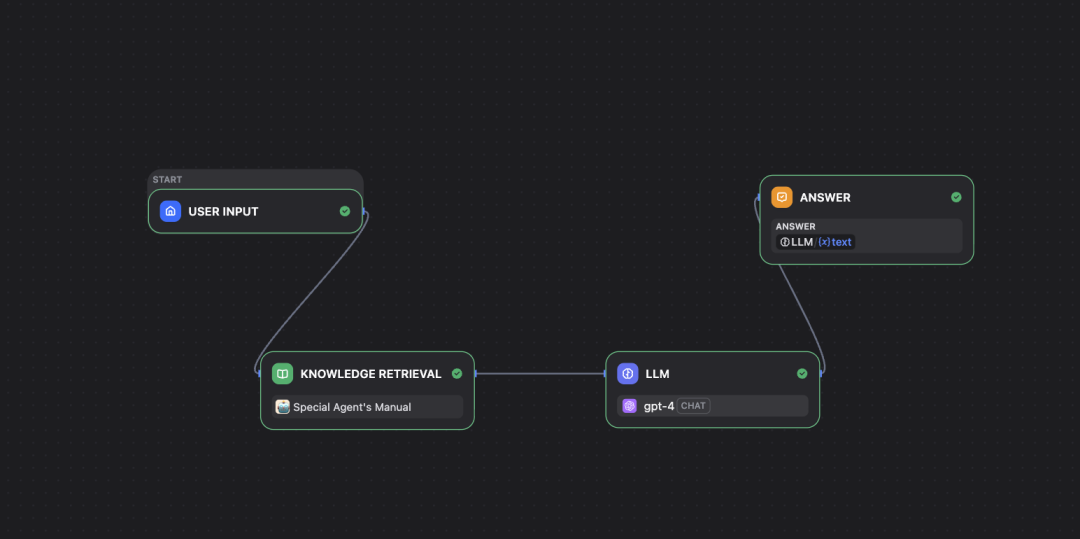This screenshot has height=539, width=1080.
Task: Click the green status checkmark on LLM node
Action: pos(802,374)
